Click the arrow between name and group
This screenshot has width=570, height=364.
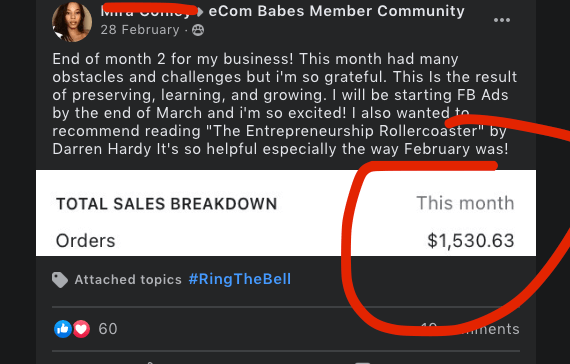pos(200,12)
